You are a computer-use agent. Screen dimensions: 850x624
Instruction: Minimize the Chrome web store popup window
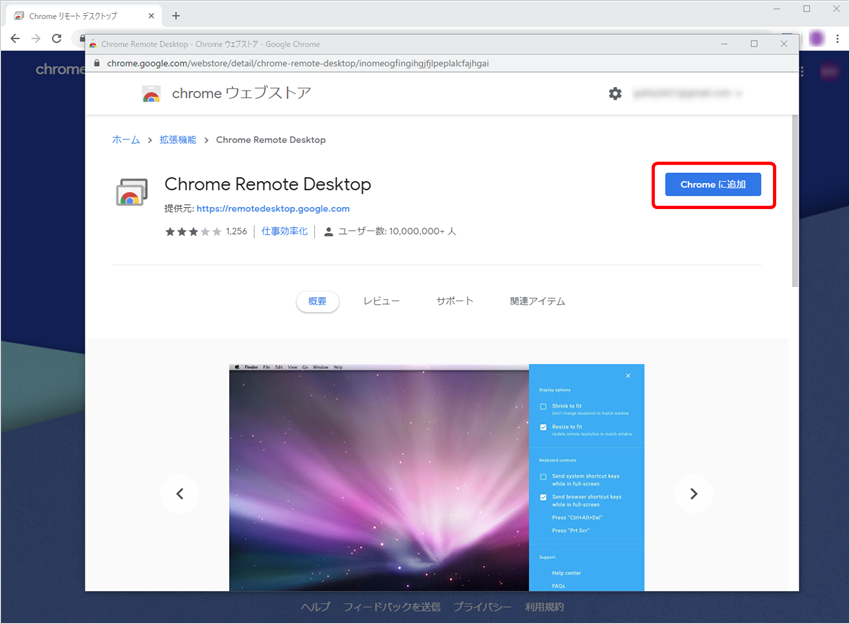[x=724, y=44]
